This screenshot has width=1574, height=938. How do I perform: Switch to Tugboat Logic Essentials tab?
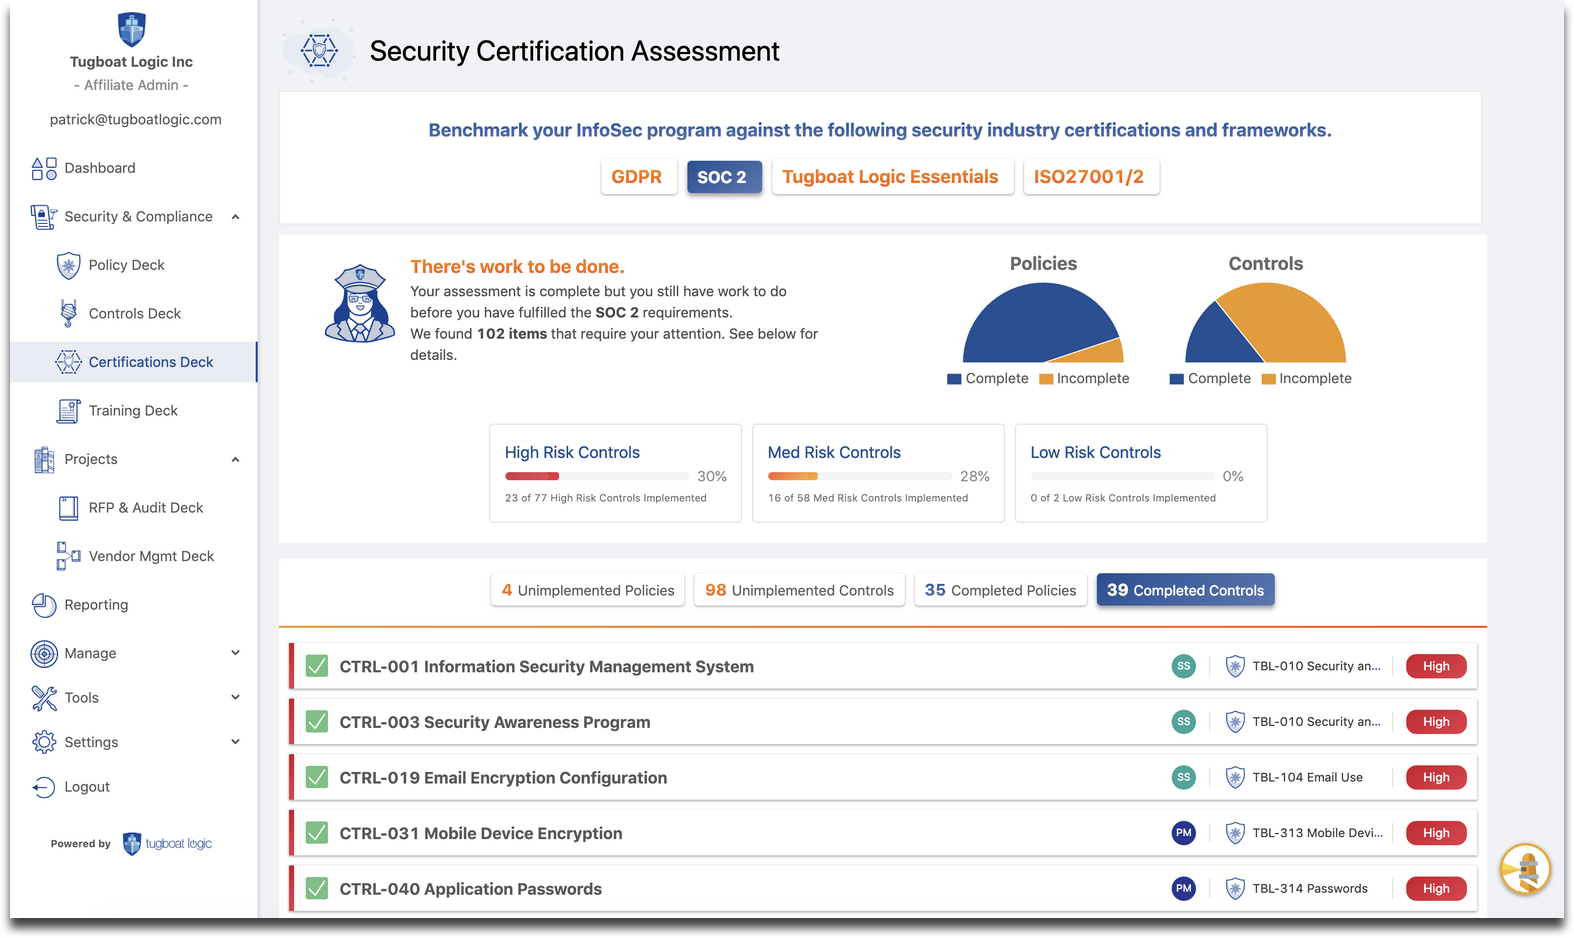[891, 177]
